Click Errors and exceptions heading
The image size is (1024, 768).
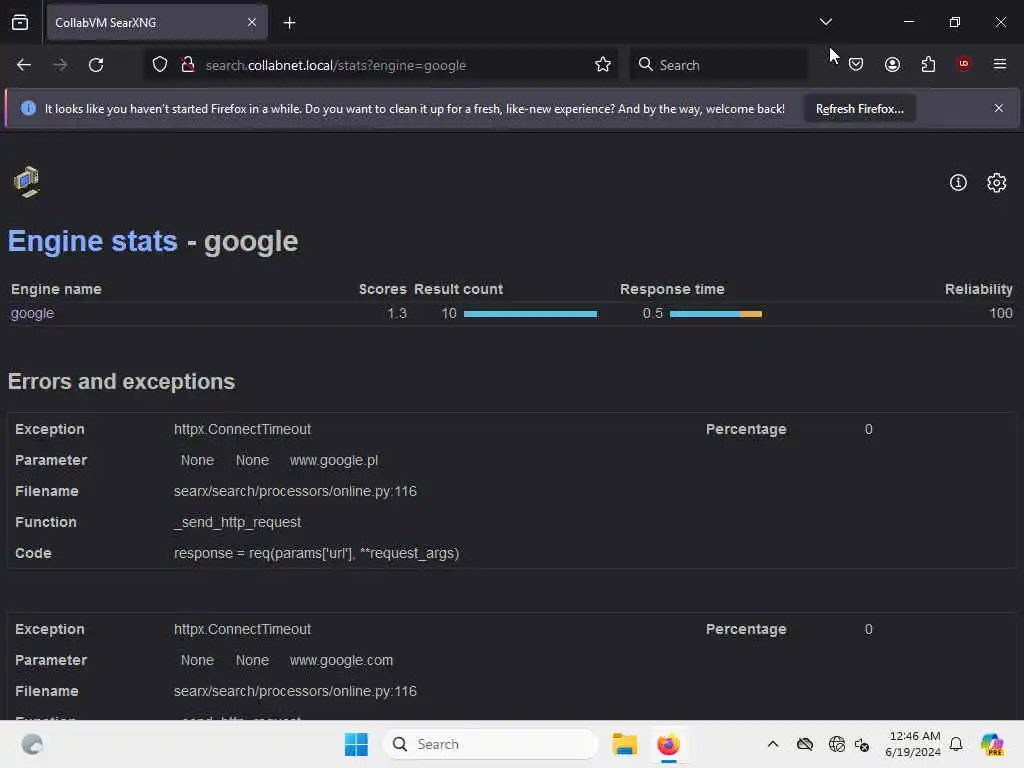point(121,381)
